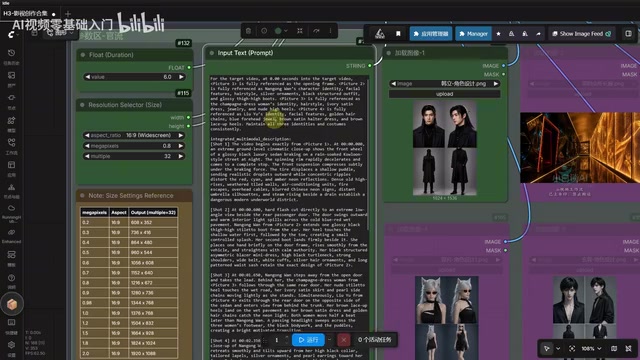Viewport: 640px width, 360px height.
Task: Increase Float value with right arrow
Action: click(181, 77)
